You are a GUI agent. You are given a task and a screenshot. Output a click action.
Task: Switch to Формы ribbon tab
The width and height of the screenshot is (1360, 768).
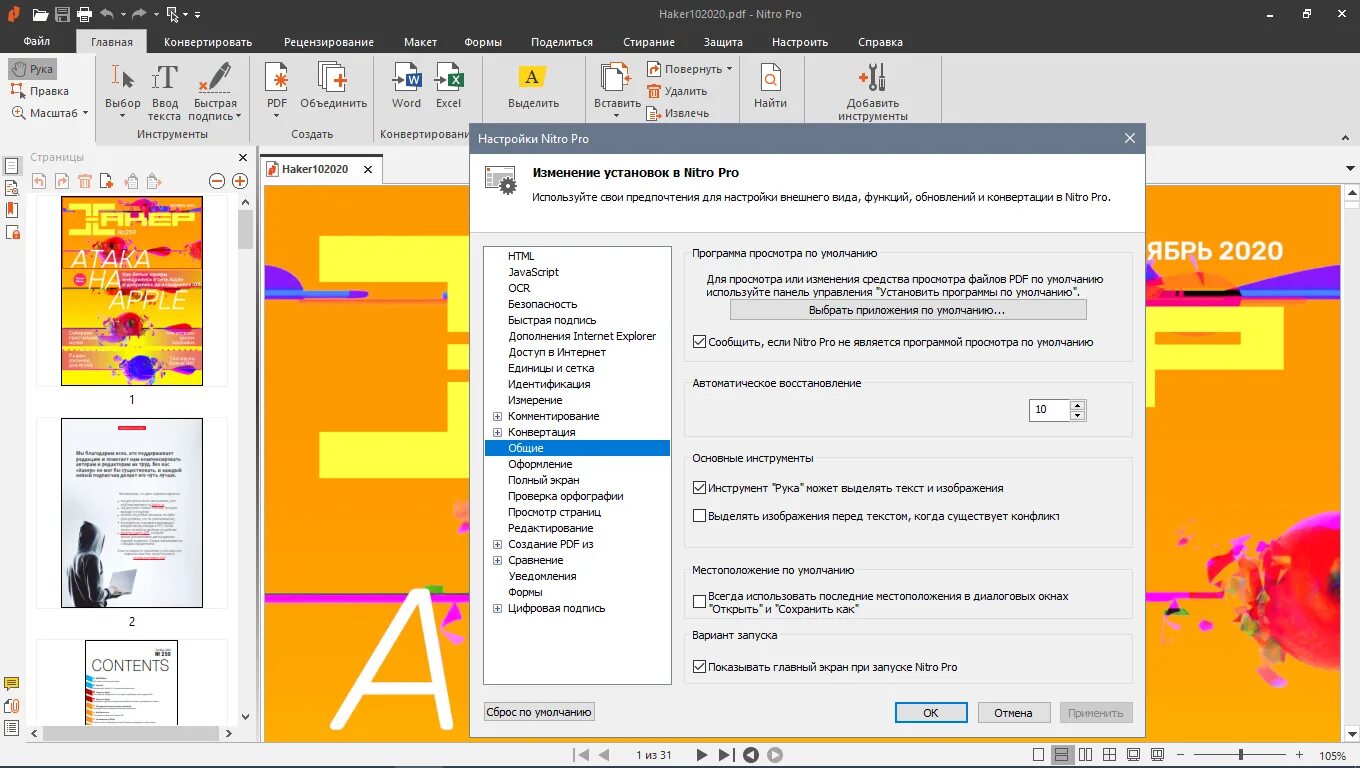coord(483,42)
